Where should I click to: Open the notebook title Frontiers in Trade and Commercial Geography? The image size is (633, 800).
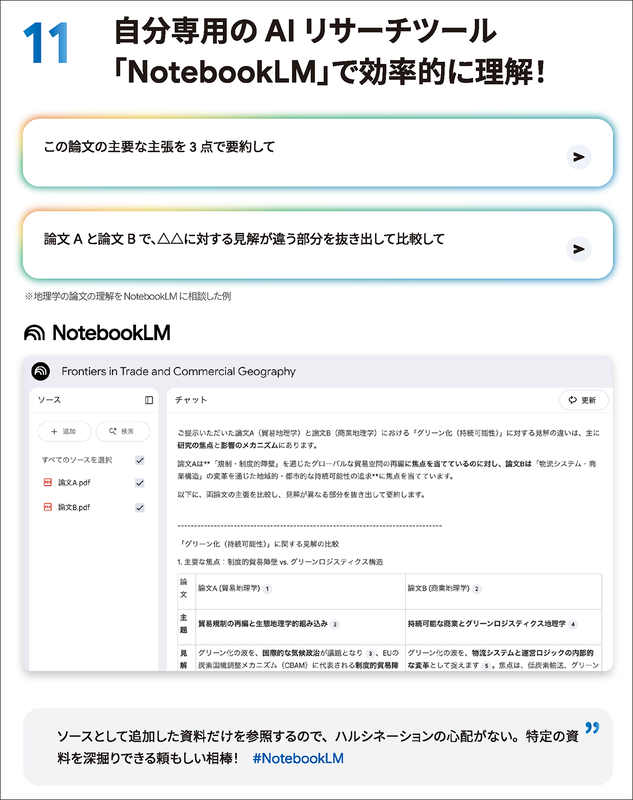point(179,371)
